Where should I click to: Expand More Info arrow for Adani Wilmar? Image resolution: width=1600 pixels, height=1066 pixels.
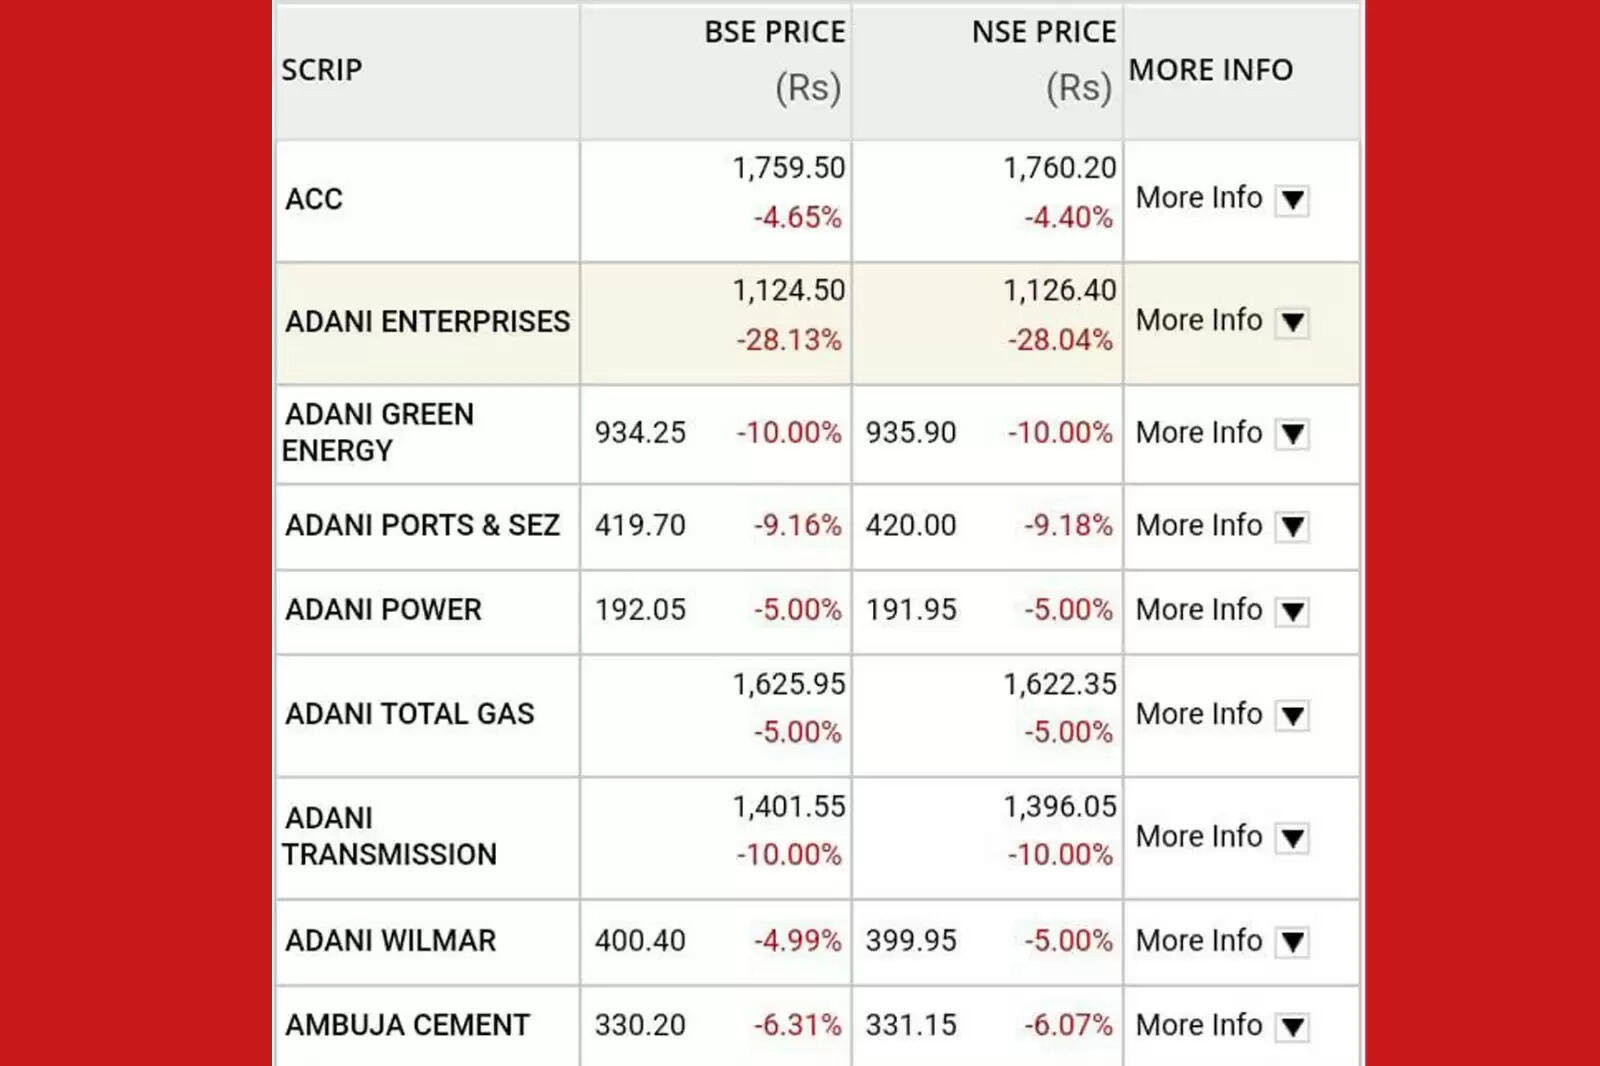point(1292,941)
